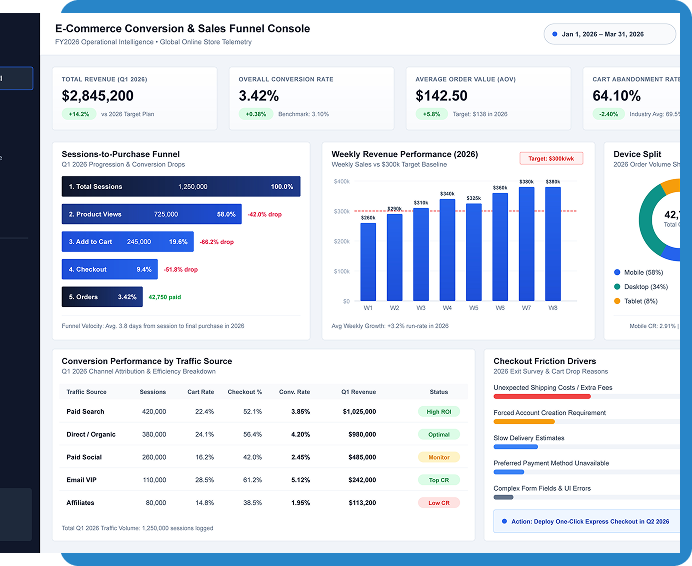
Task: Select the Direct / Organic row name
Action: pyautogui.click(x=91, y=434)
